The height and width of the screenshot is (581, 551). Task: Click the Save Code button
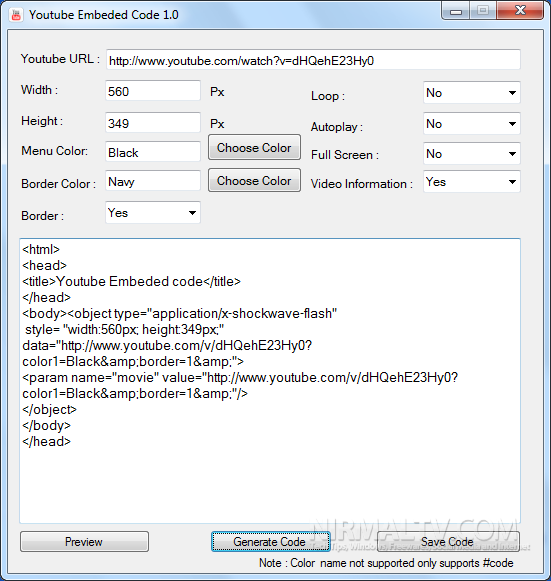448,542
